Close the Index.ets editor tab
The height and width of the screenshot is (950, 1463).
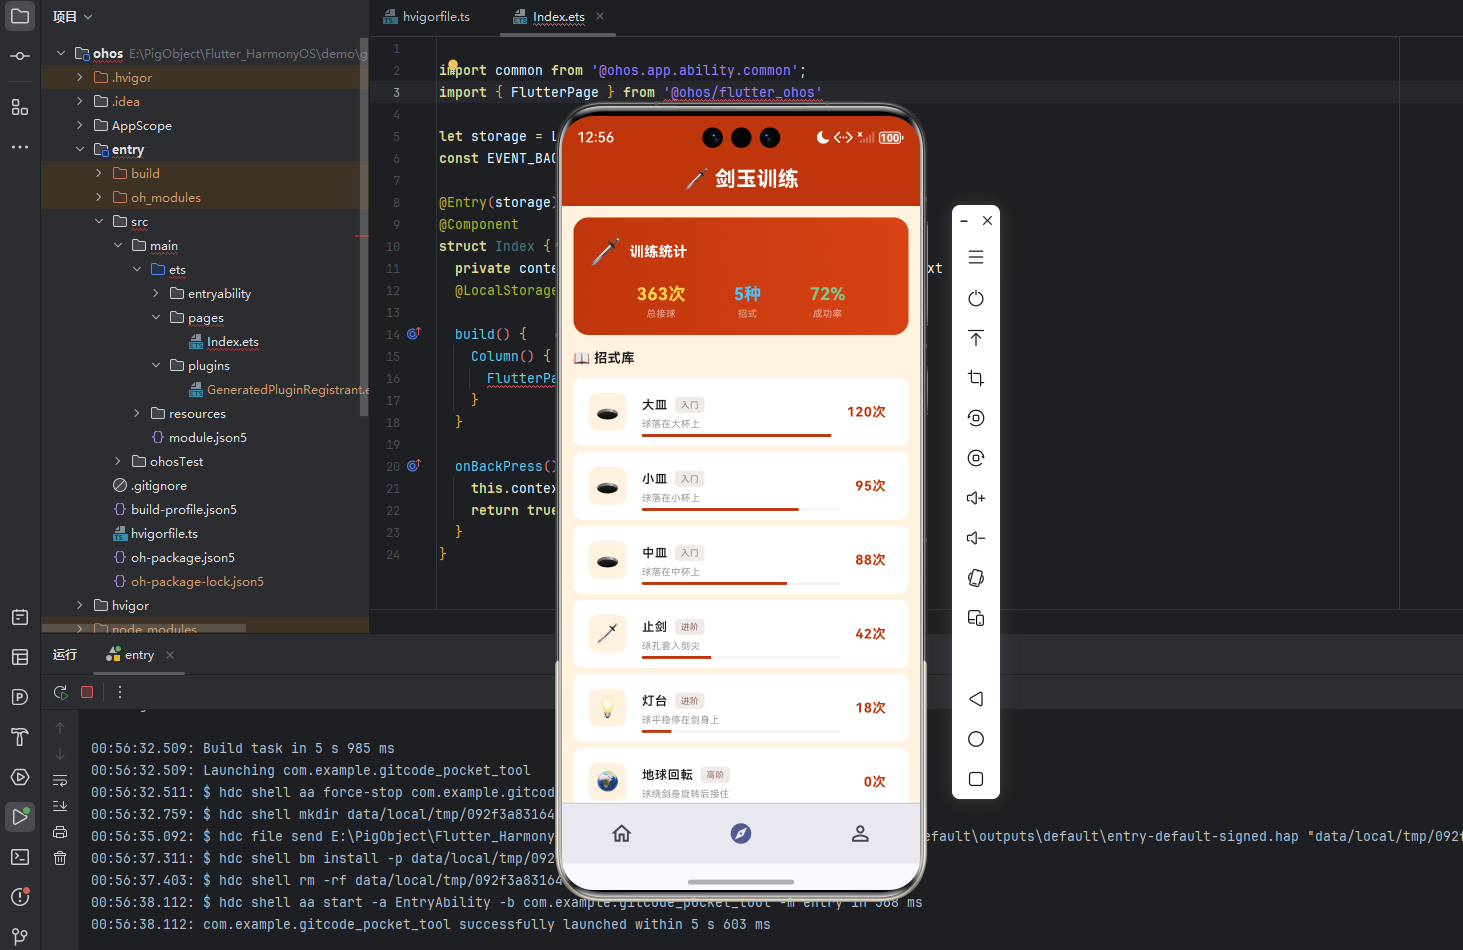point(600,16)
